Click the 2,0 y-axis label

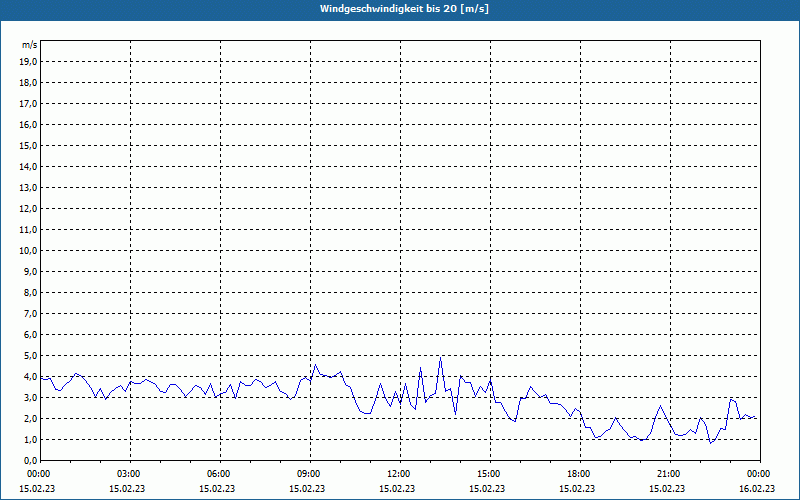[30, 418]
